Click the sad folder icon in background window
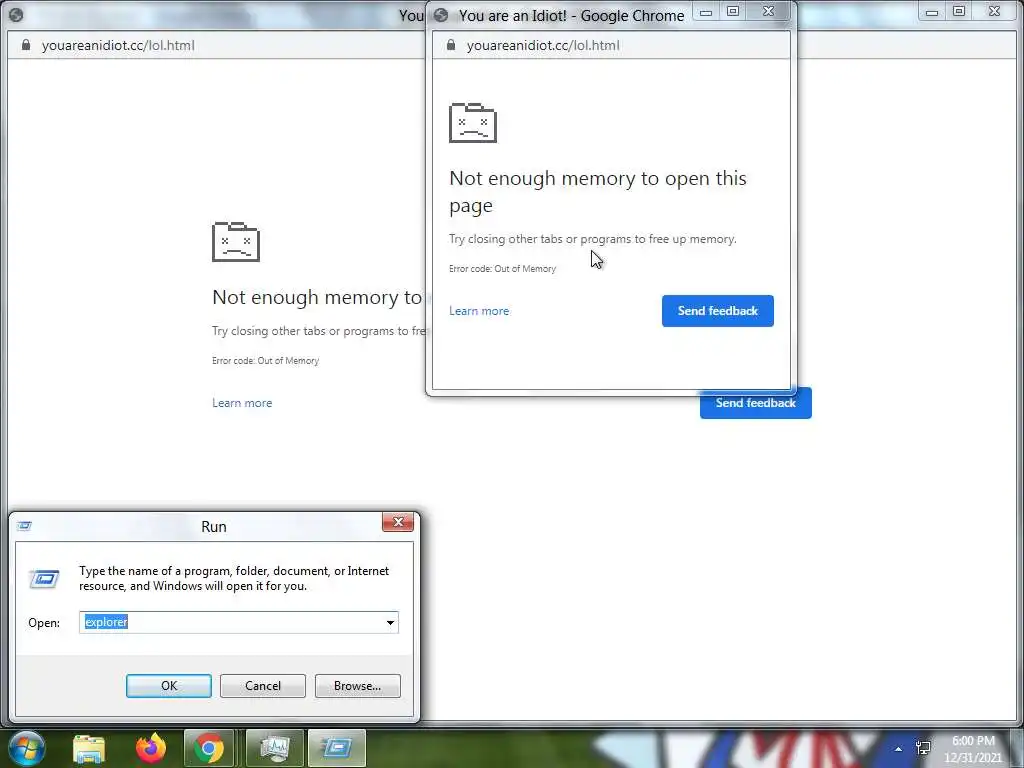The width and height of the screenshot is (1024, 768). click(x=236, y=242)
